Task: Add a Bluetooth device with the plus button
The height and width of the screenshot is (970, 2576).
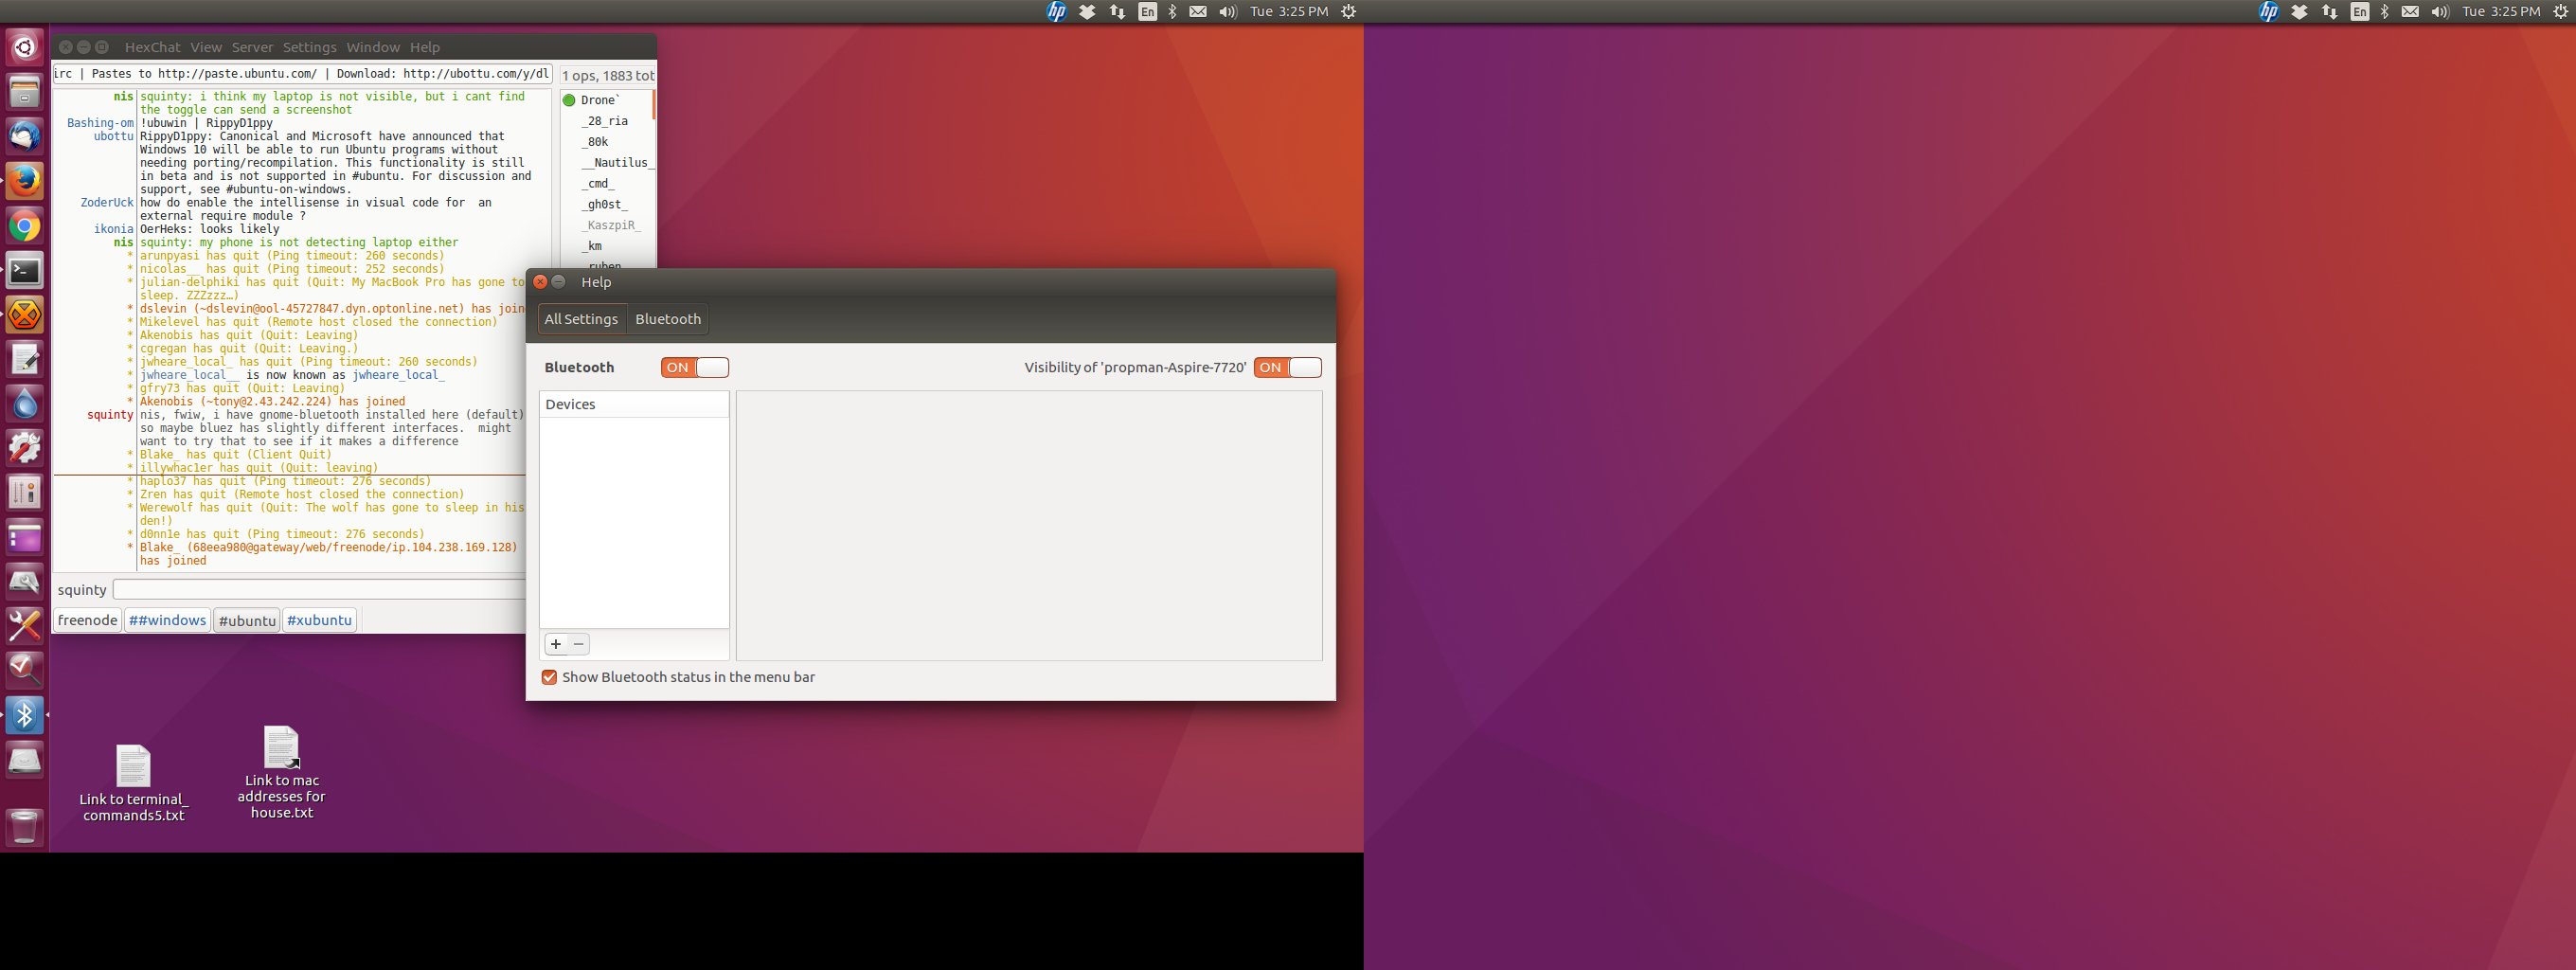Action: (556, 644)
